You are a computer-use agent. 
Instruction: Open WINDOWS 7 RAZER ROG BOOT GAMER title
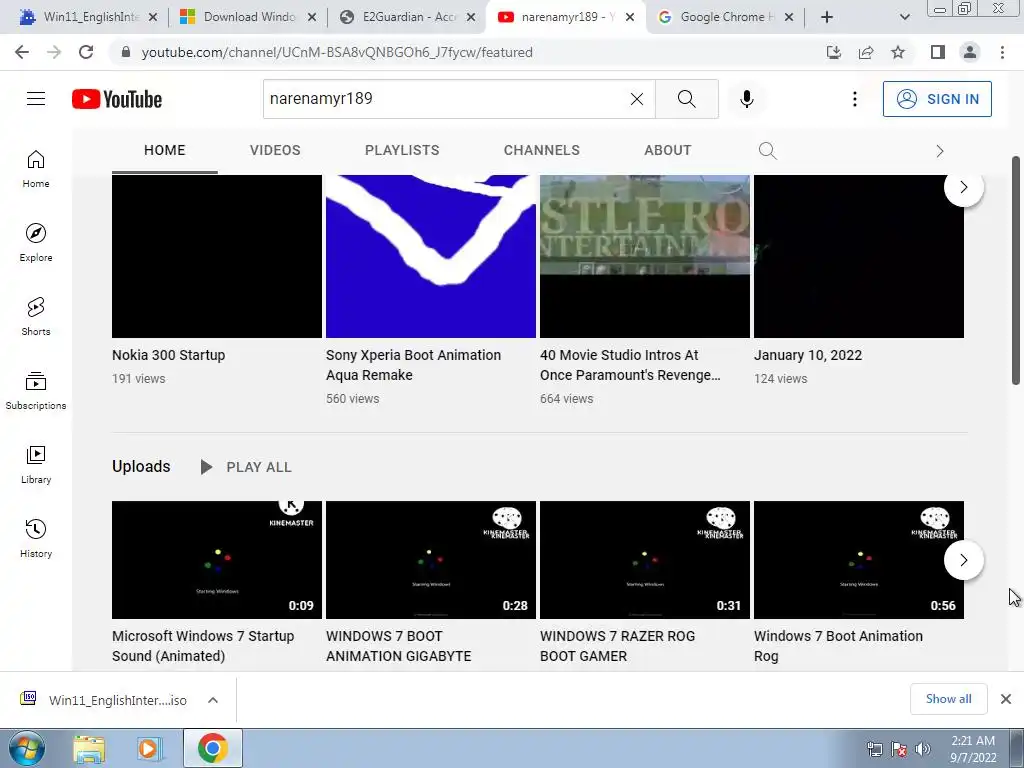click(618, 646)
